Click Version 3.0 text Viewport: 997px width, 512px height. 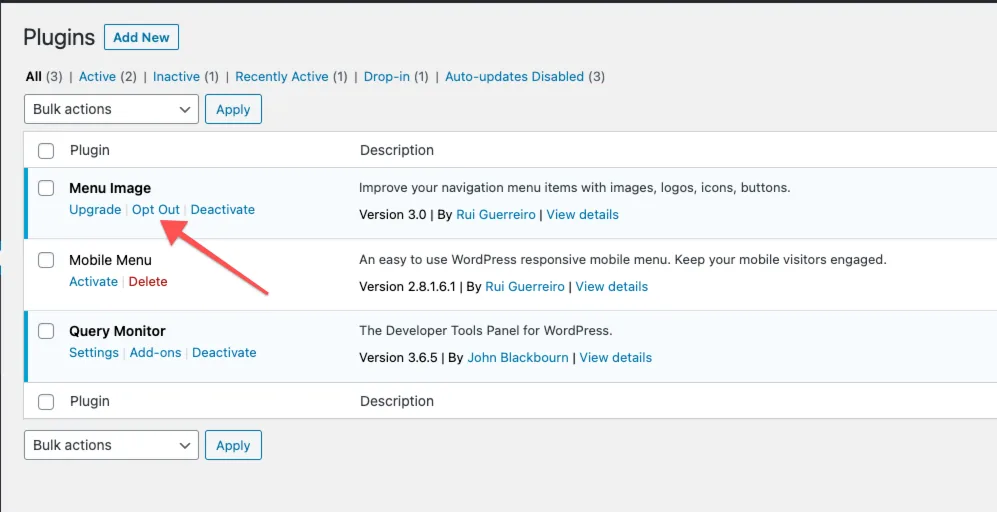click(393, 215)
